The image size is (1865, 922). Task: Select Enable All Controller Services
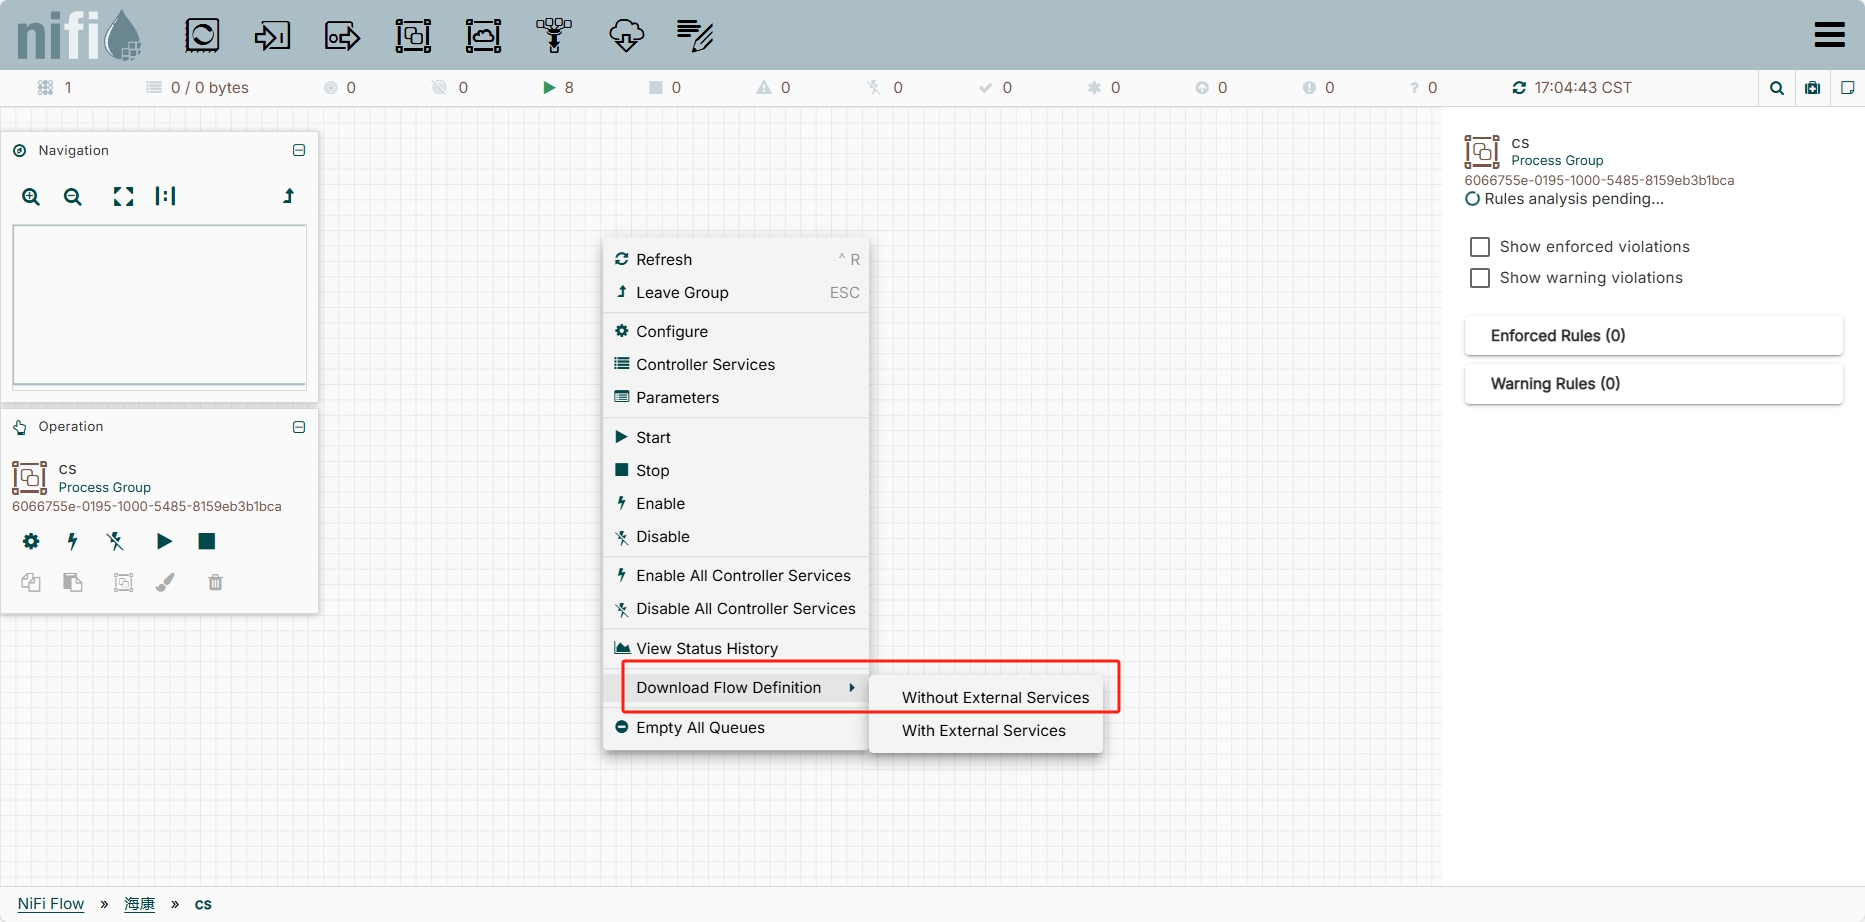click(x=743, y=576)
